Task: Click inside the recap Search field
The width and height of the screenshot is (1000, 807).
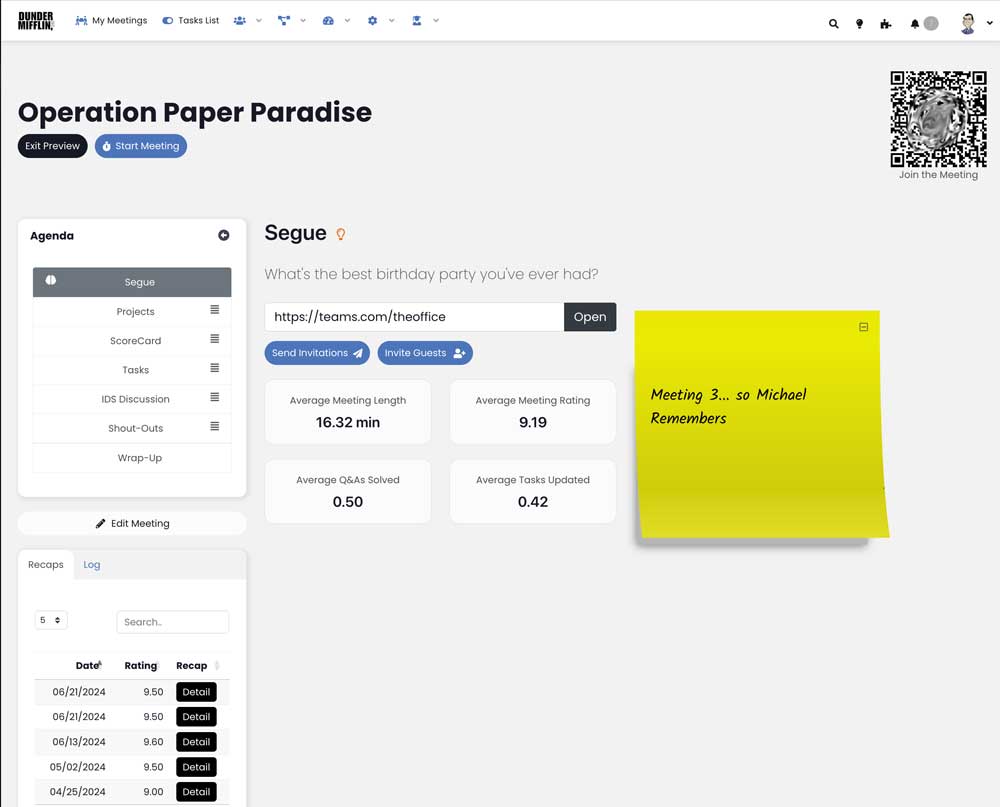Action: (x=172, y=621)
